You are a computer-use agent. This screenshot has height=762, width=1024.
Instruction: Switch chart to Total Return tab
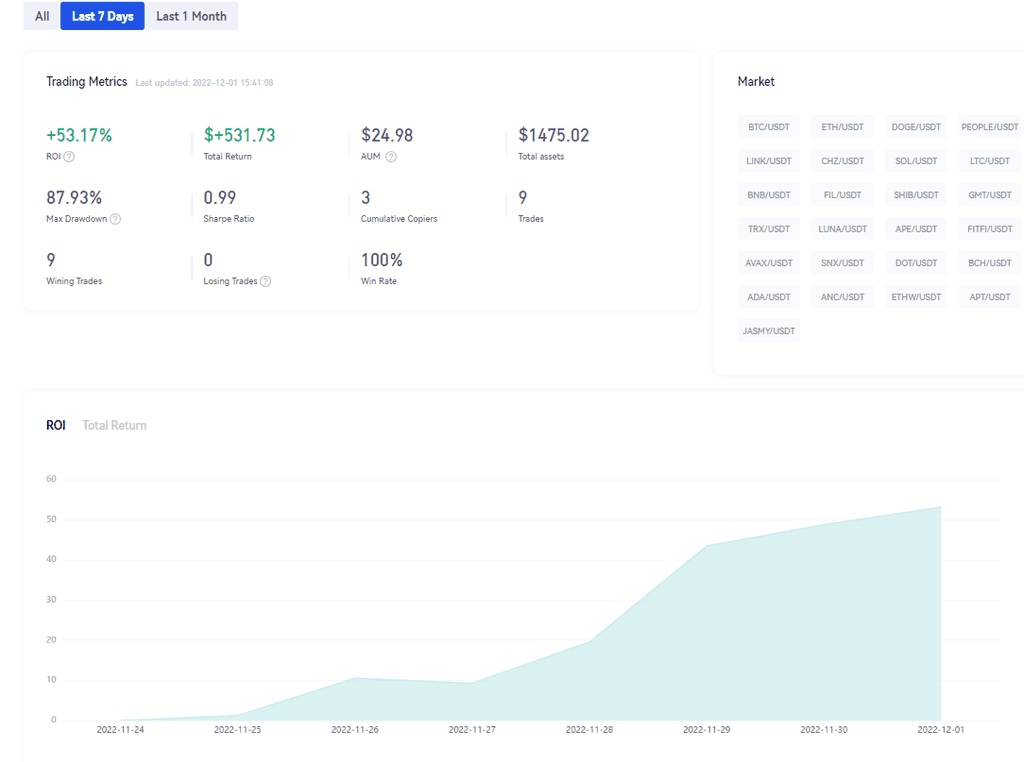(114, 425)
